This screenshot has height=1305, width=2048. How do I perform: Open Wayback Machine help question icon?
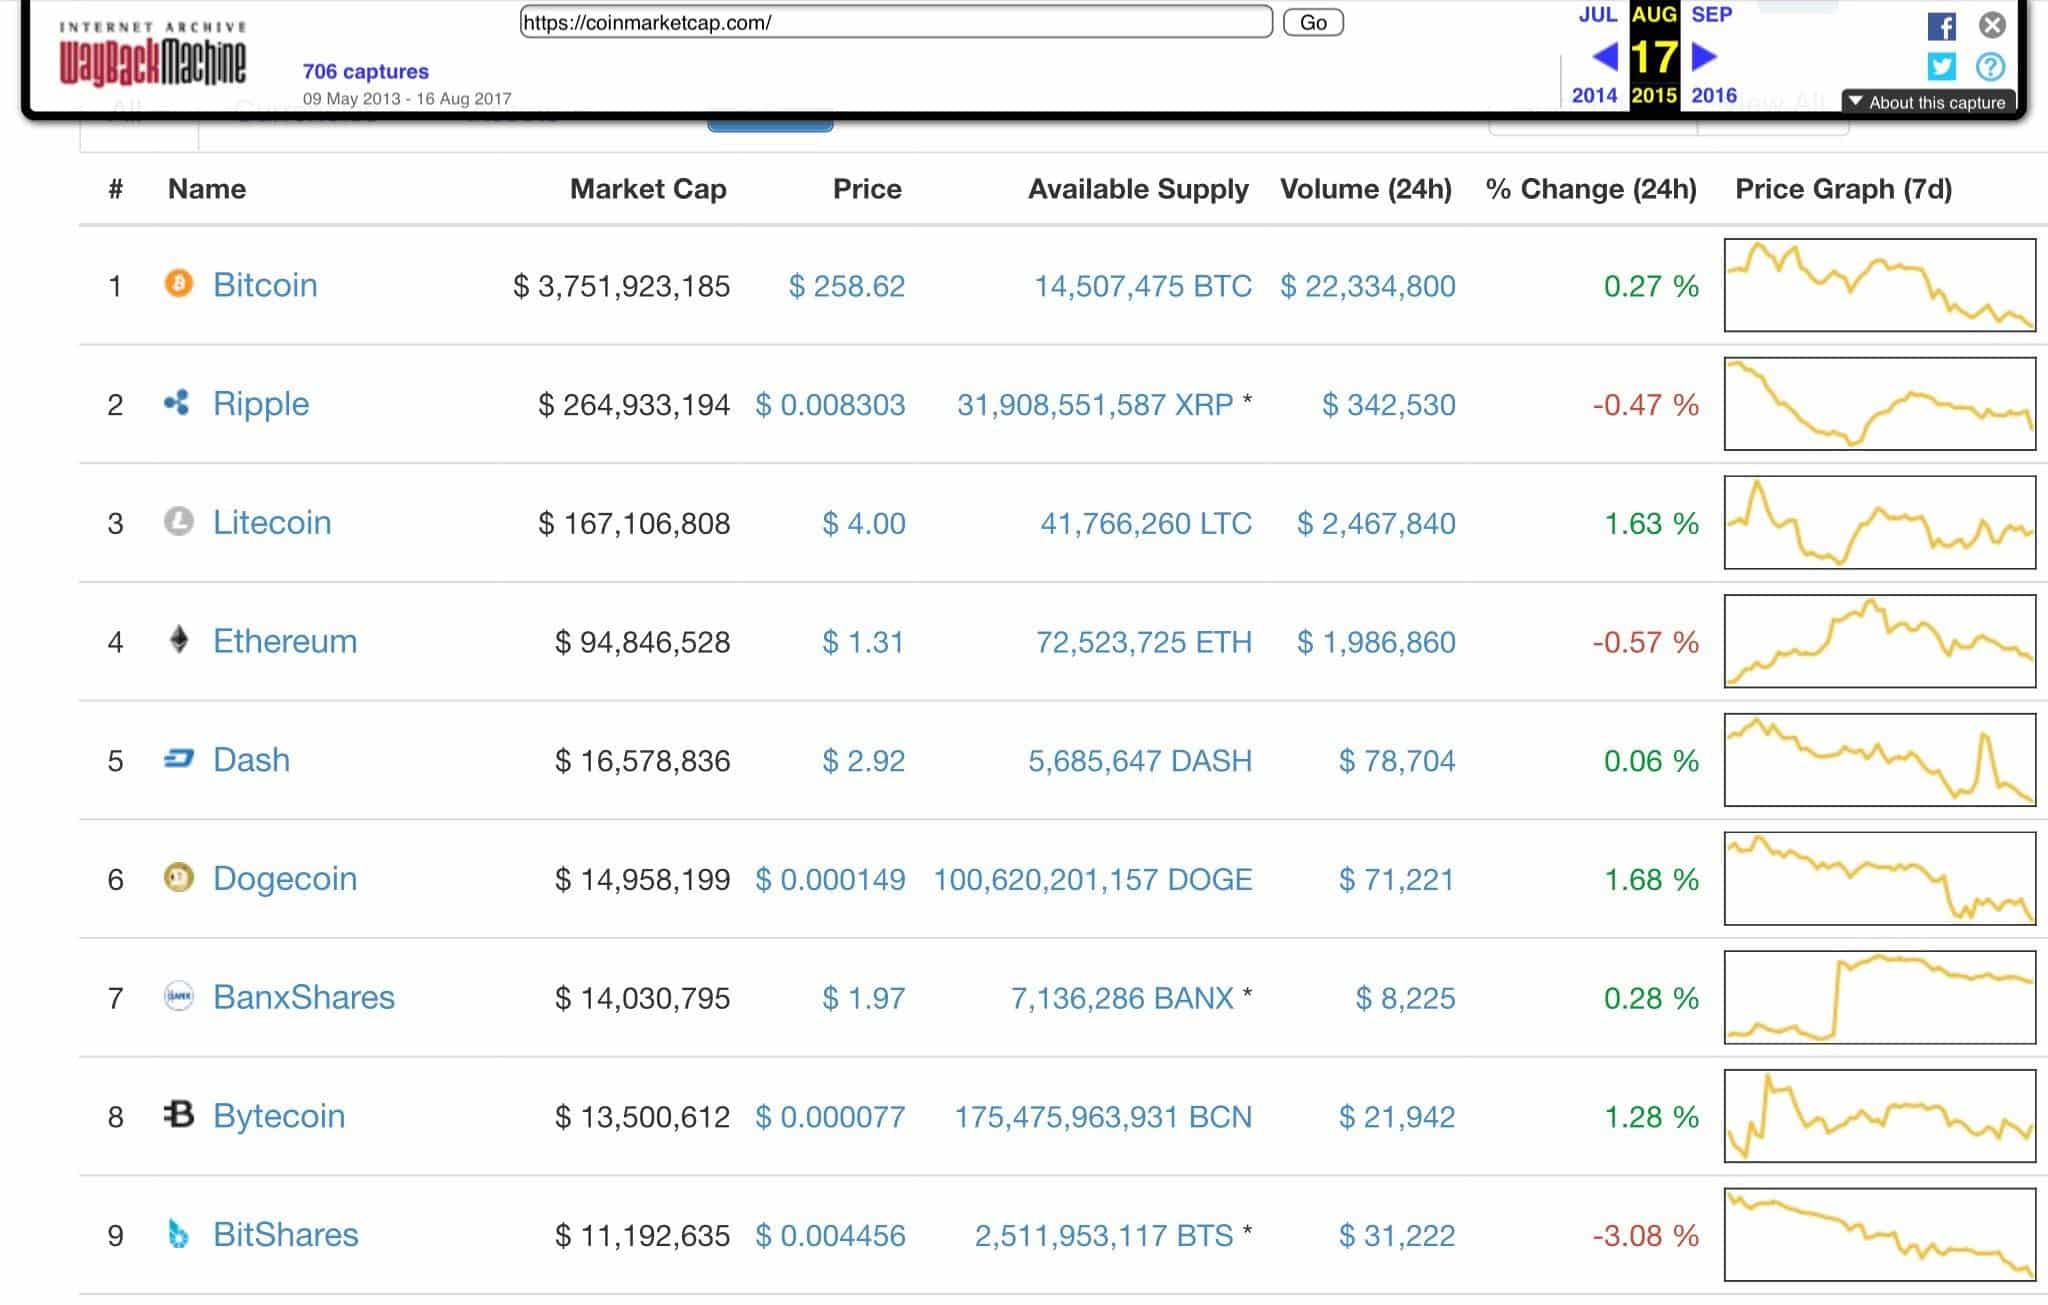(1990, 66)
